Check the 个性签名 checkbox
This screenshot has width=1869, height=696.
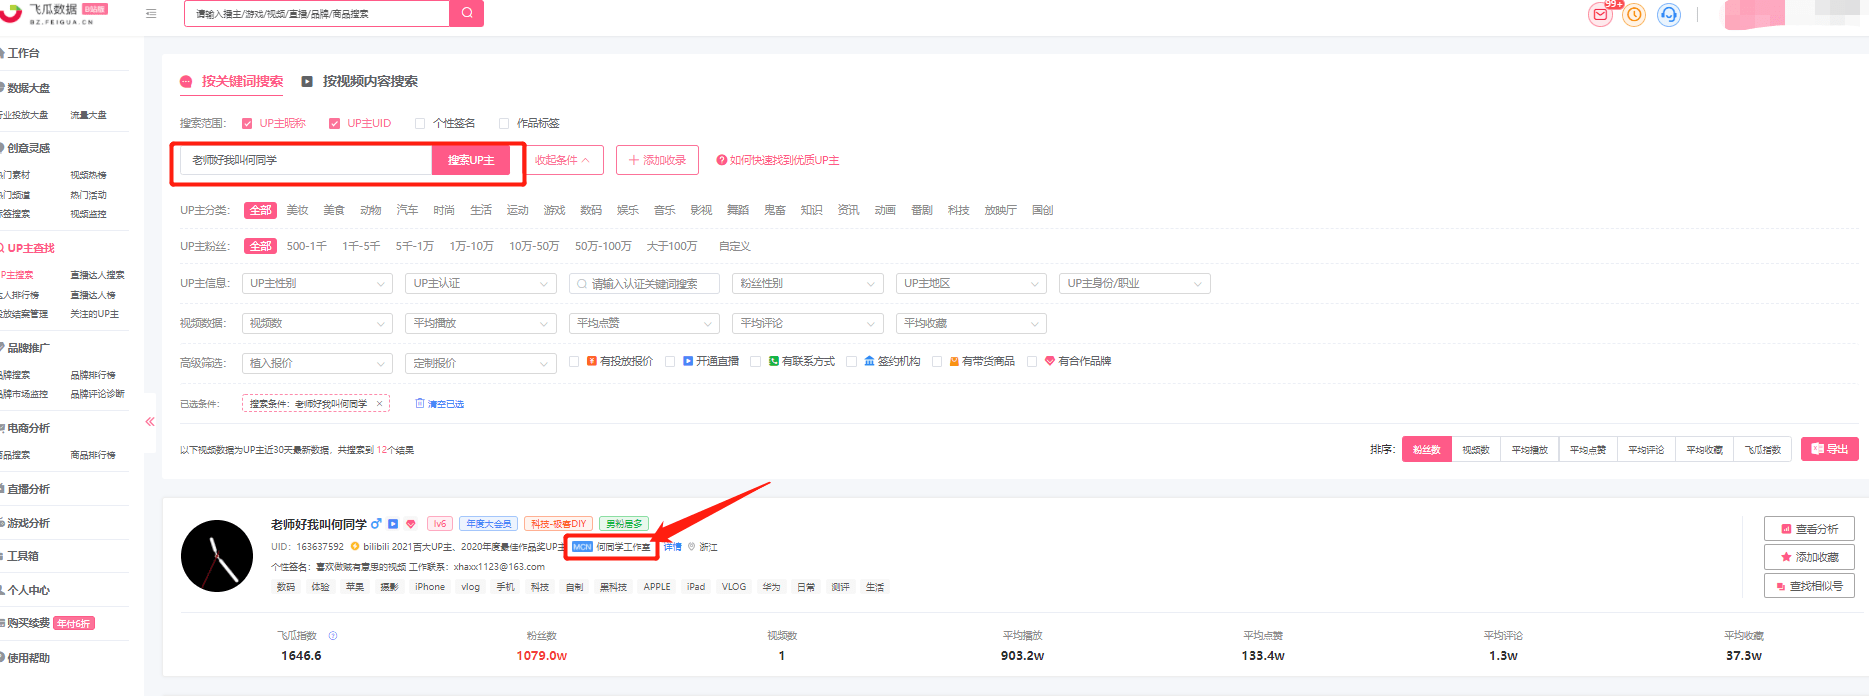[420, 124]
